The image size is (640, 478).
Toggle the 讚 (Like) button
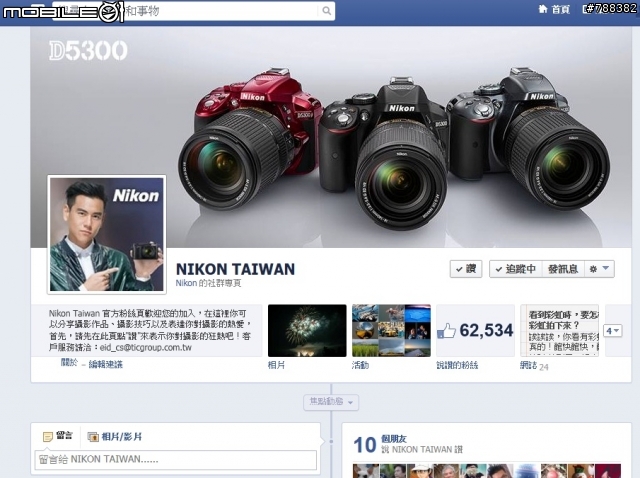(x=466, y=269)
